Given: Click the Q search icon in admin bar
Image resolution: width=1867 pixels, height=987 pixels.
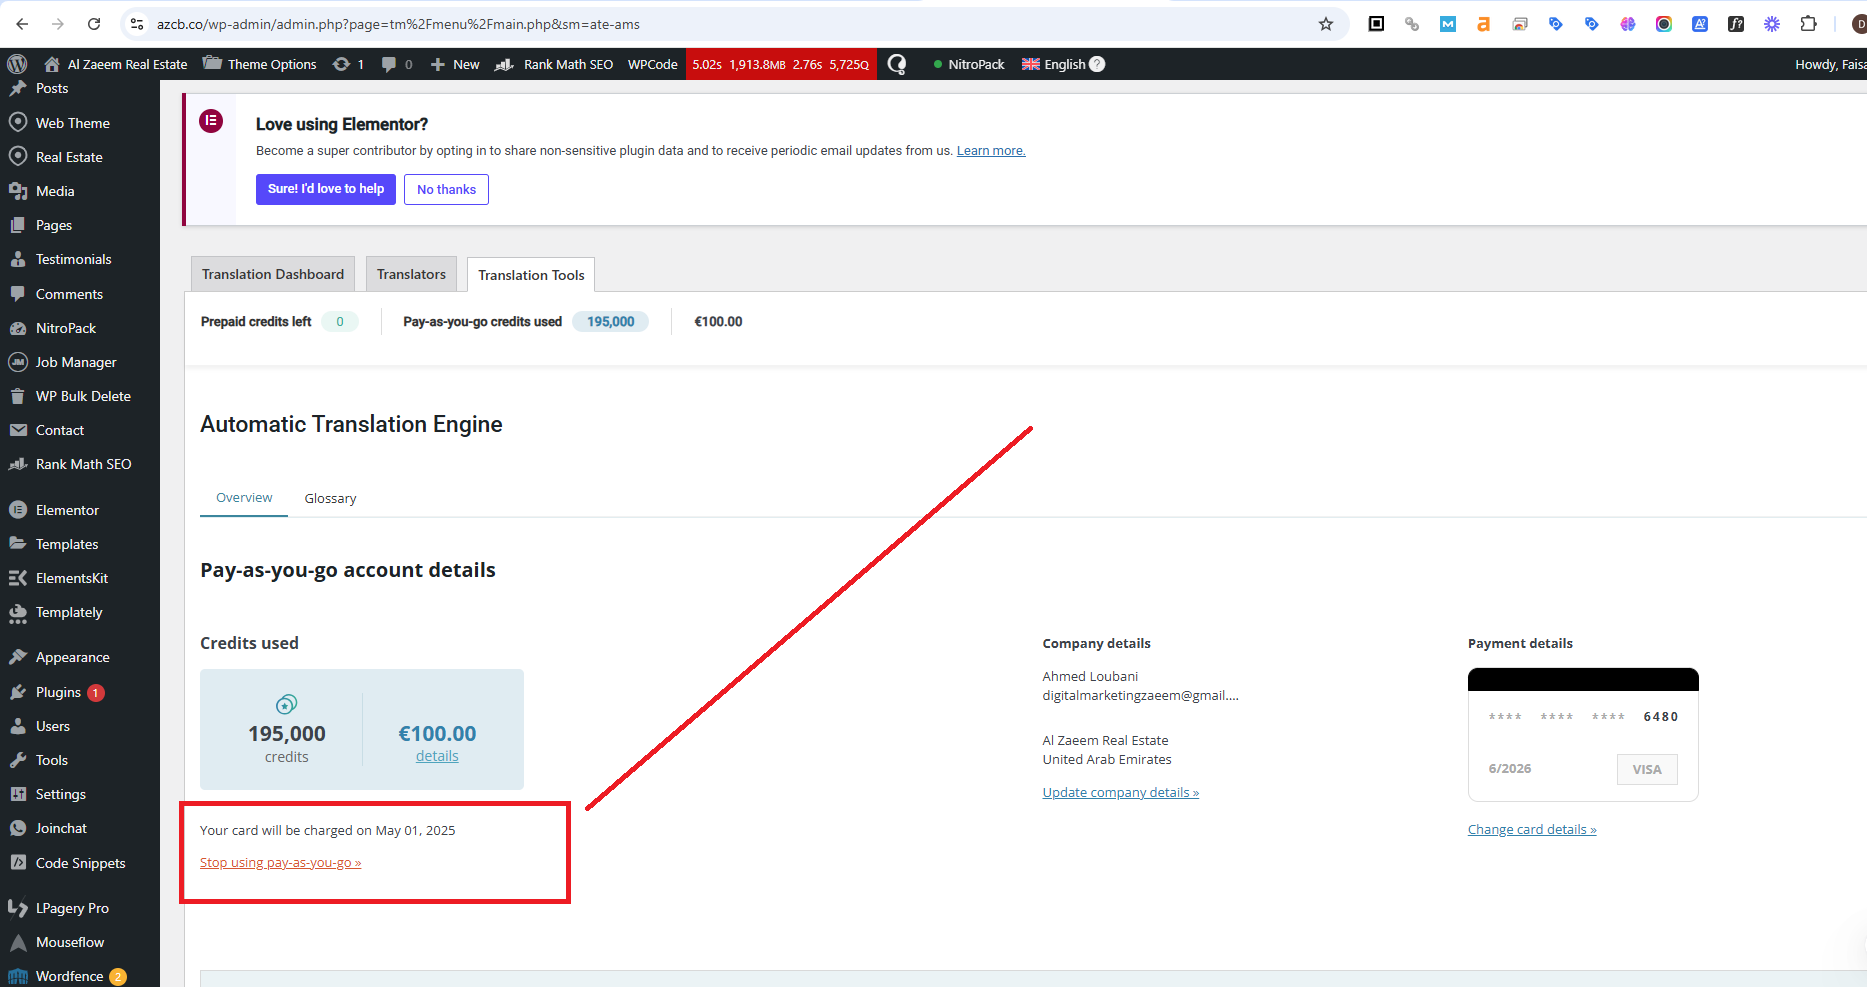Looking at the screenshot, I should click(897, 64).
